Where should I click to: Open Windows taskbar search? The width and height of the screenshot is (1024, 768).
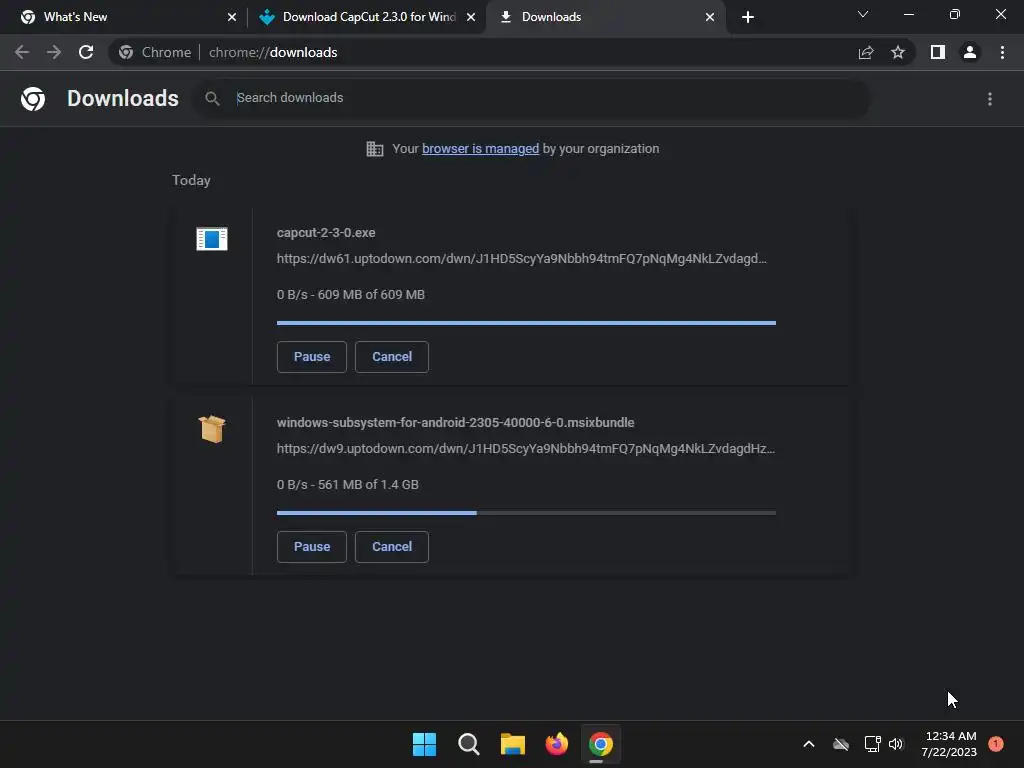[469, 744]
